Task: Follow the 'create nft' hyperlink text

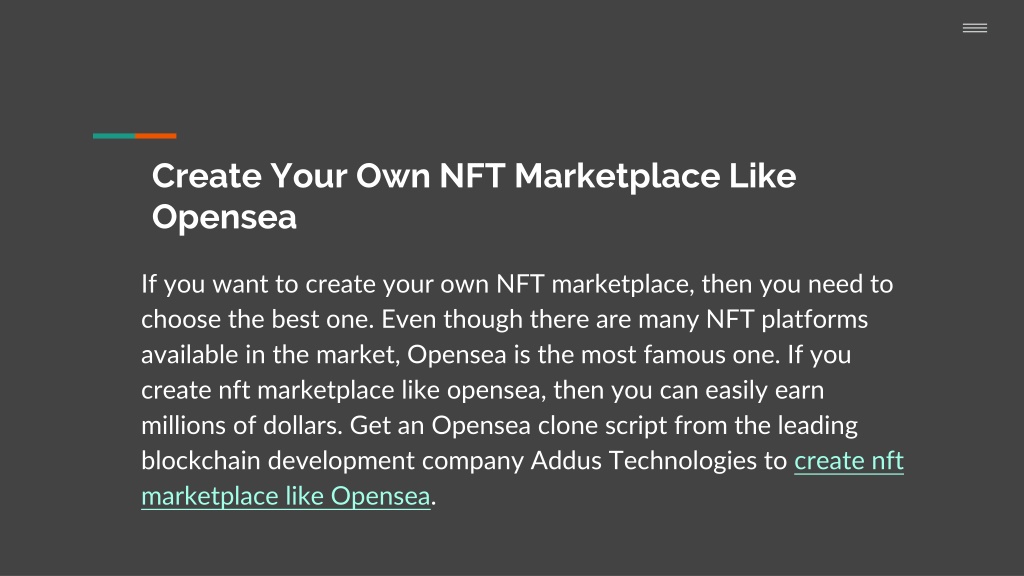Action: pos(848,460)
